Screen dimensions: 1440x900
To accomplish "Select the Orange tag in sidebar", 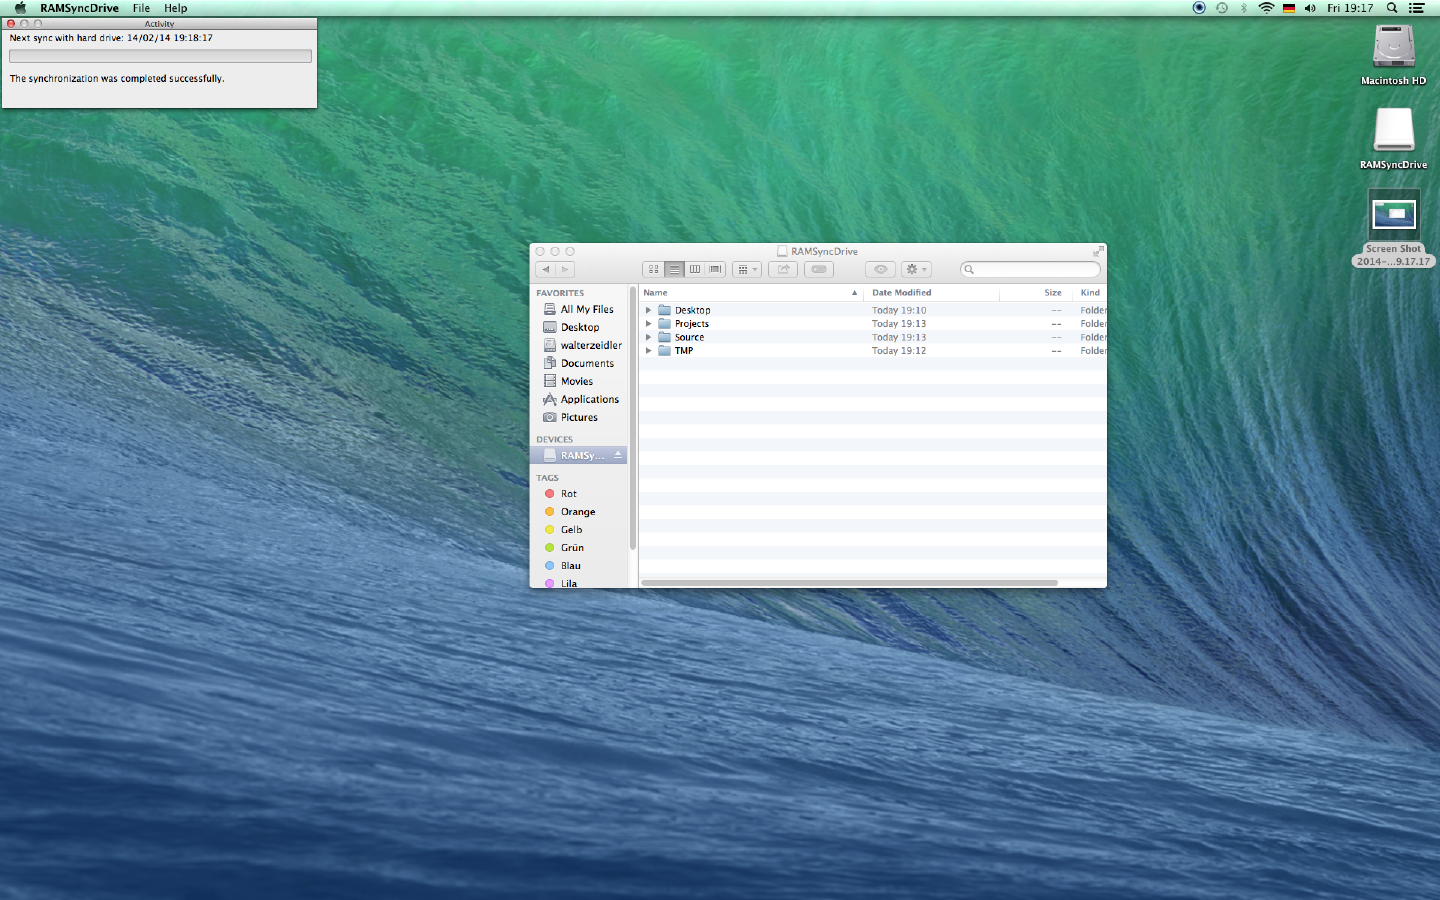I will (577, 512).
